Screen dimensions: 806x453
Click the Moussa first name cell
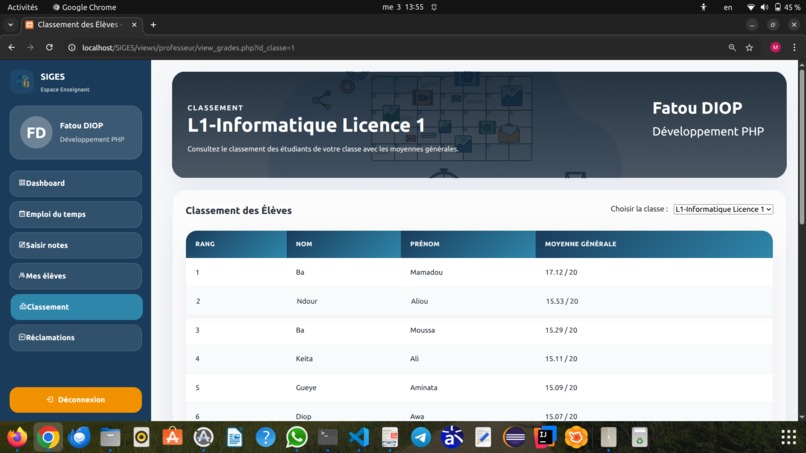(x=423, y=330)
